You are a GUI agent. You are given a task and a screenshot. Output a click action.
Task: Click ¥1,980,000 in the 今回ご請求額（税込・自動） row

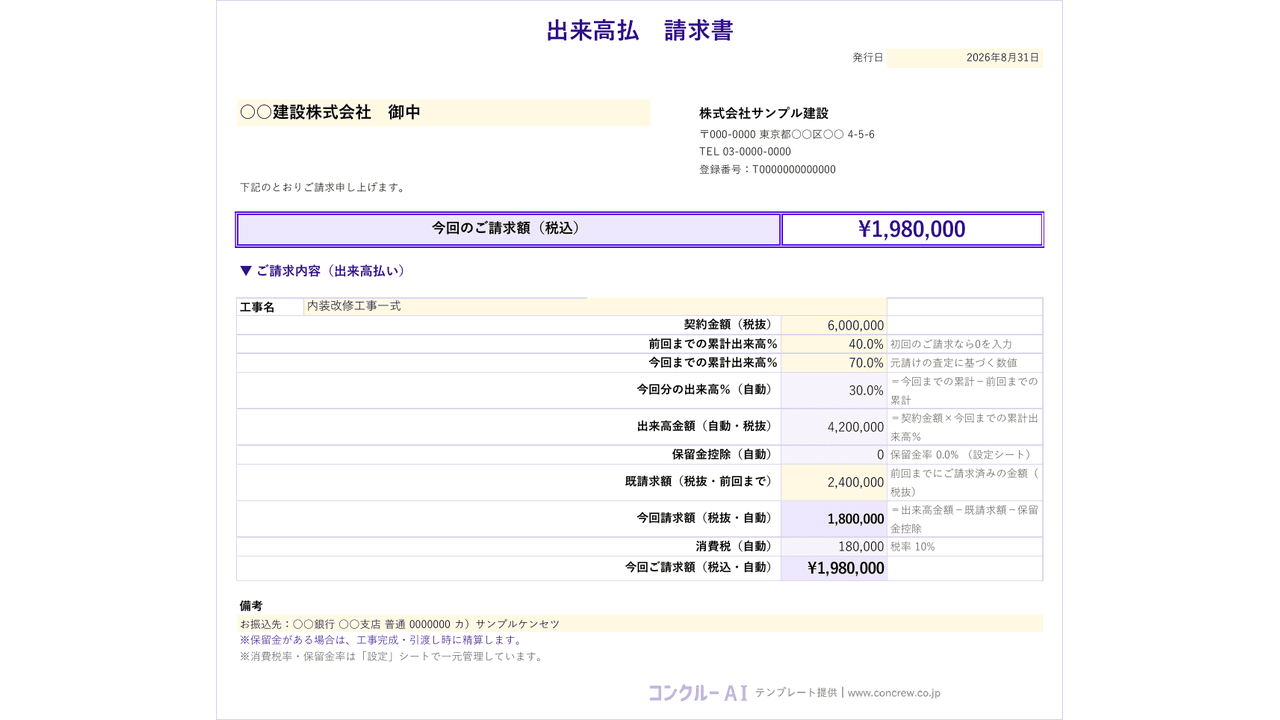pos(834,568)
